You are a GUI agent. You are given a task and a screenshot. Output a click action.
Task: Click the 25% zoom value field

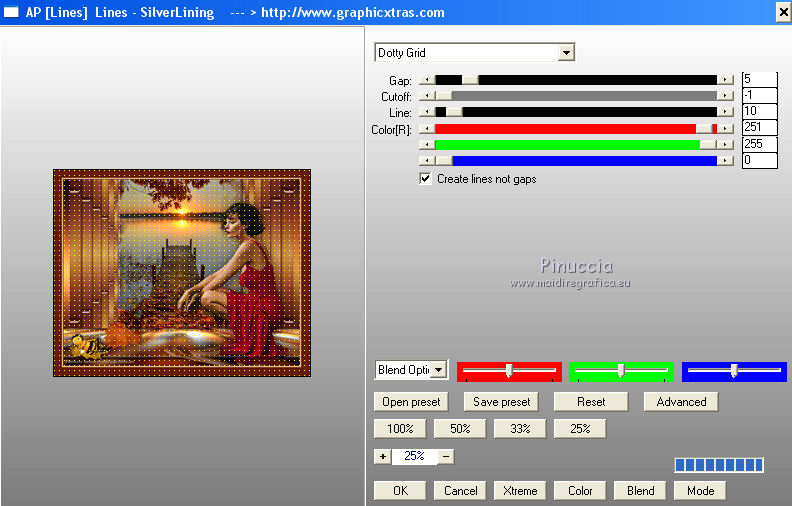pos(414,456)
